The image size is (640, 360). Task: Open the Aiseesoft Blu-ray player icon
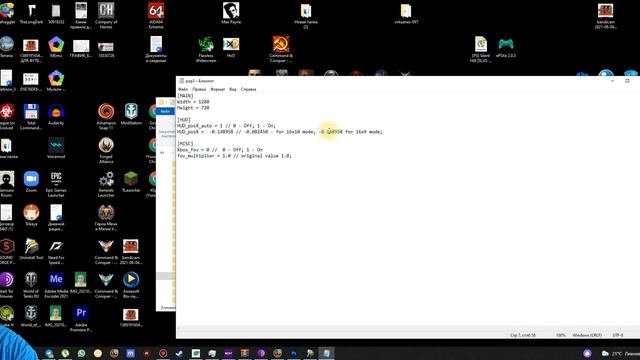coord(131,285)
